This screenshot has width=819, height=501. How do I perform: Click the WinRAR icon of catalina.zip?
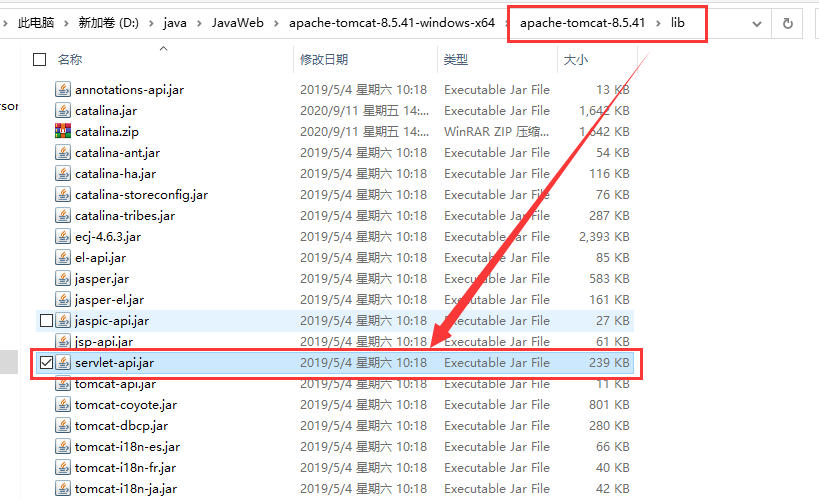point(63,131)
